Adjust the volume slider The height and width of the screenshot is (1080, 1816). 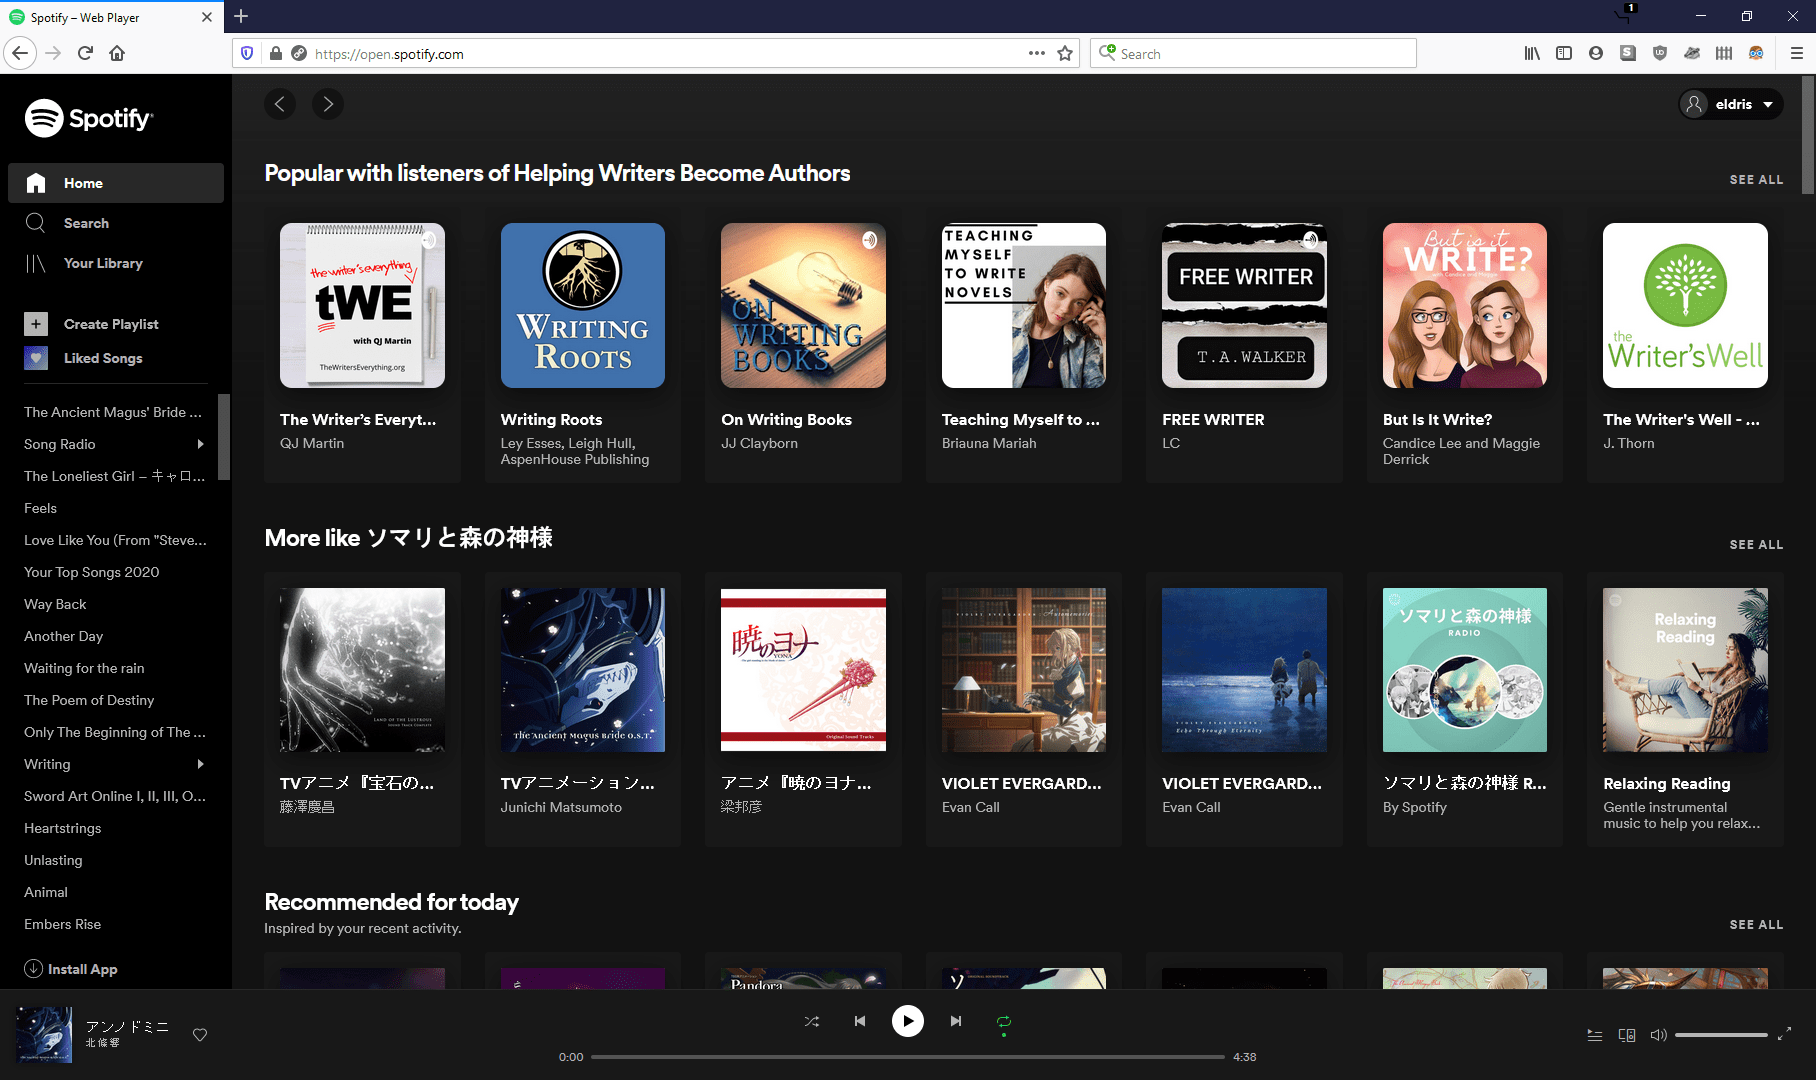(x=1721, y=1035)
